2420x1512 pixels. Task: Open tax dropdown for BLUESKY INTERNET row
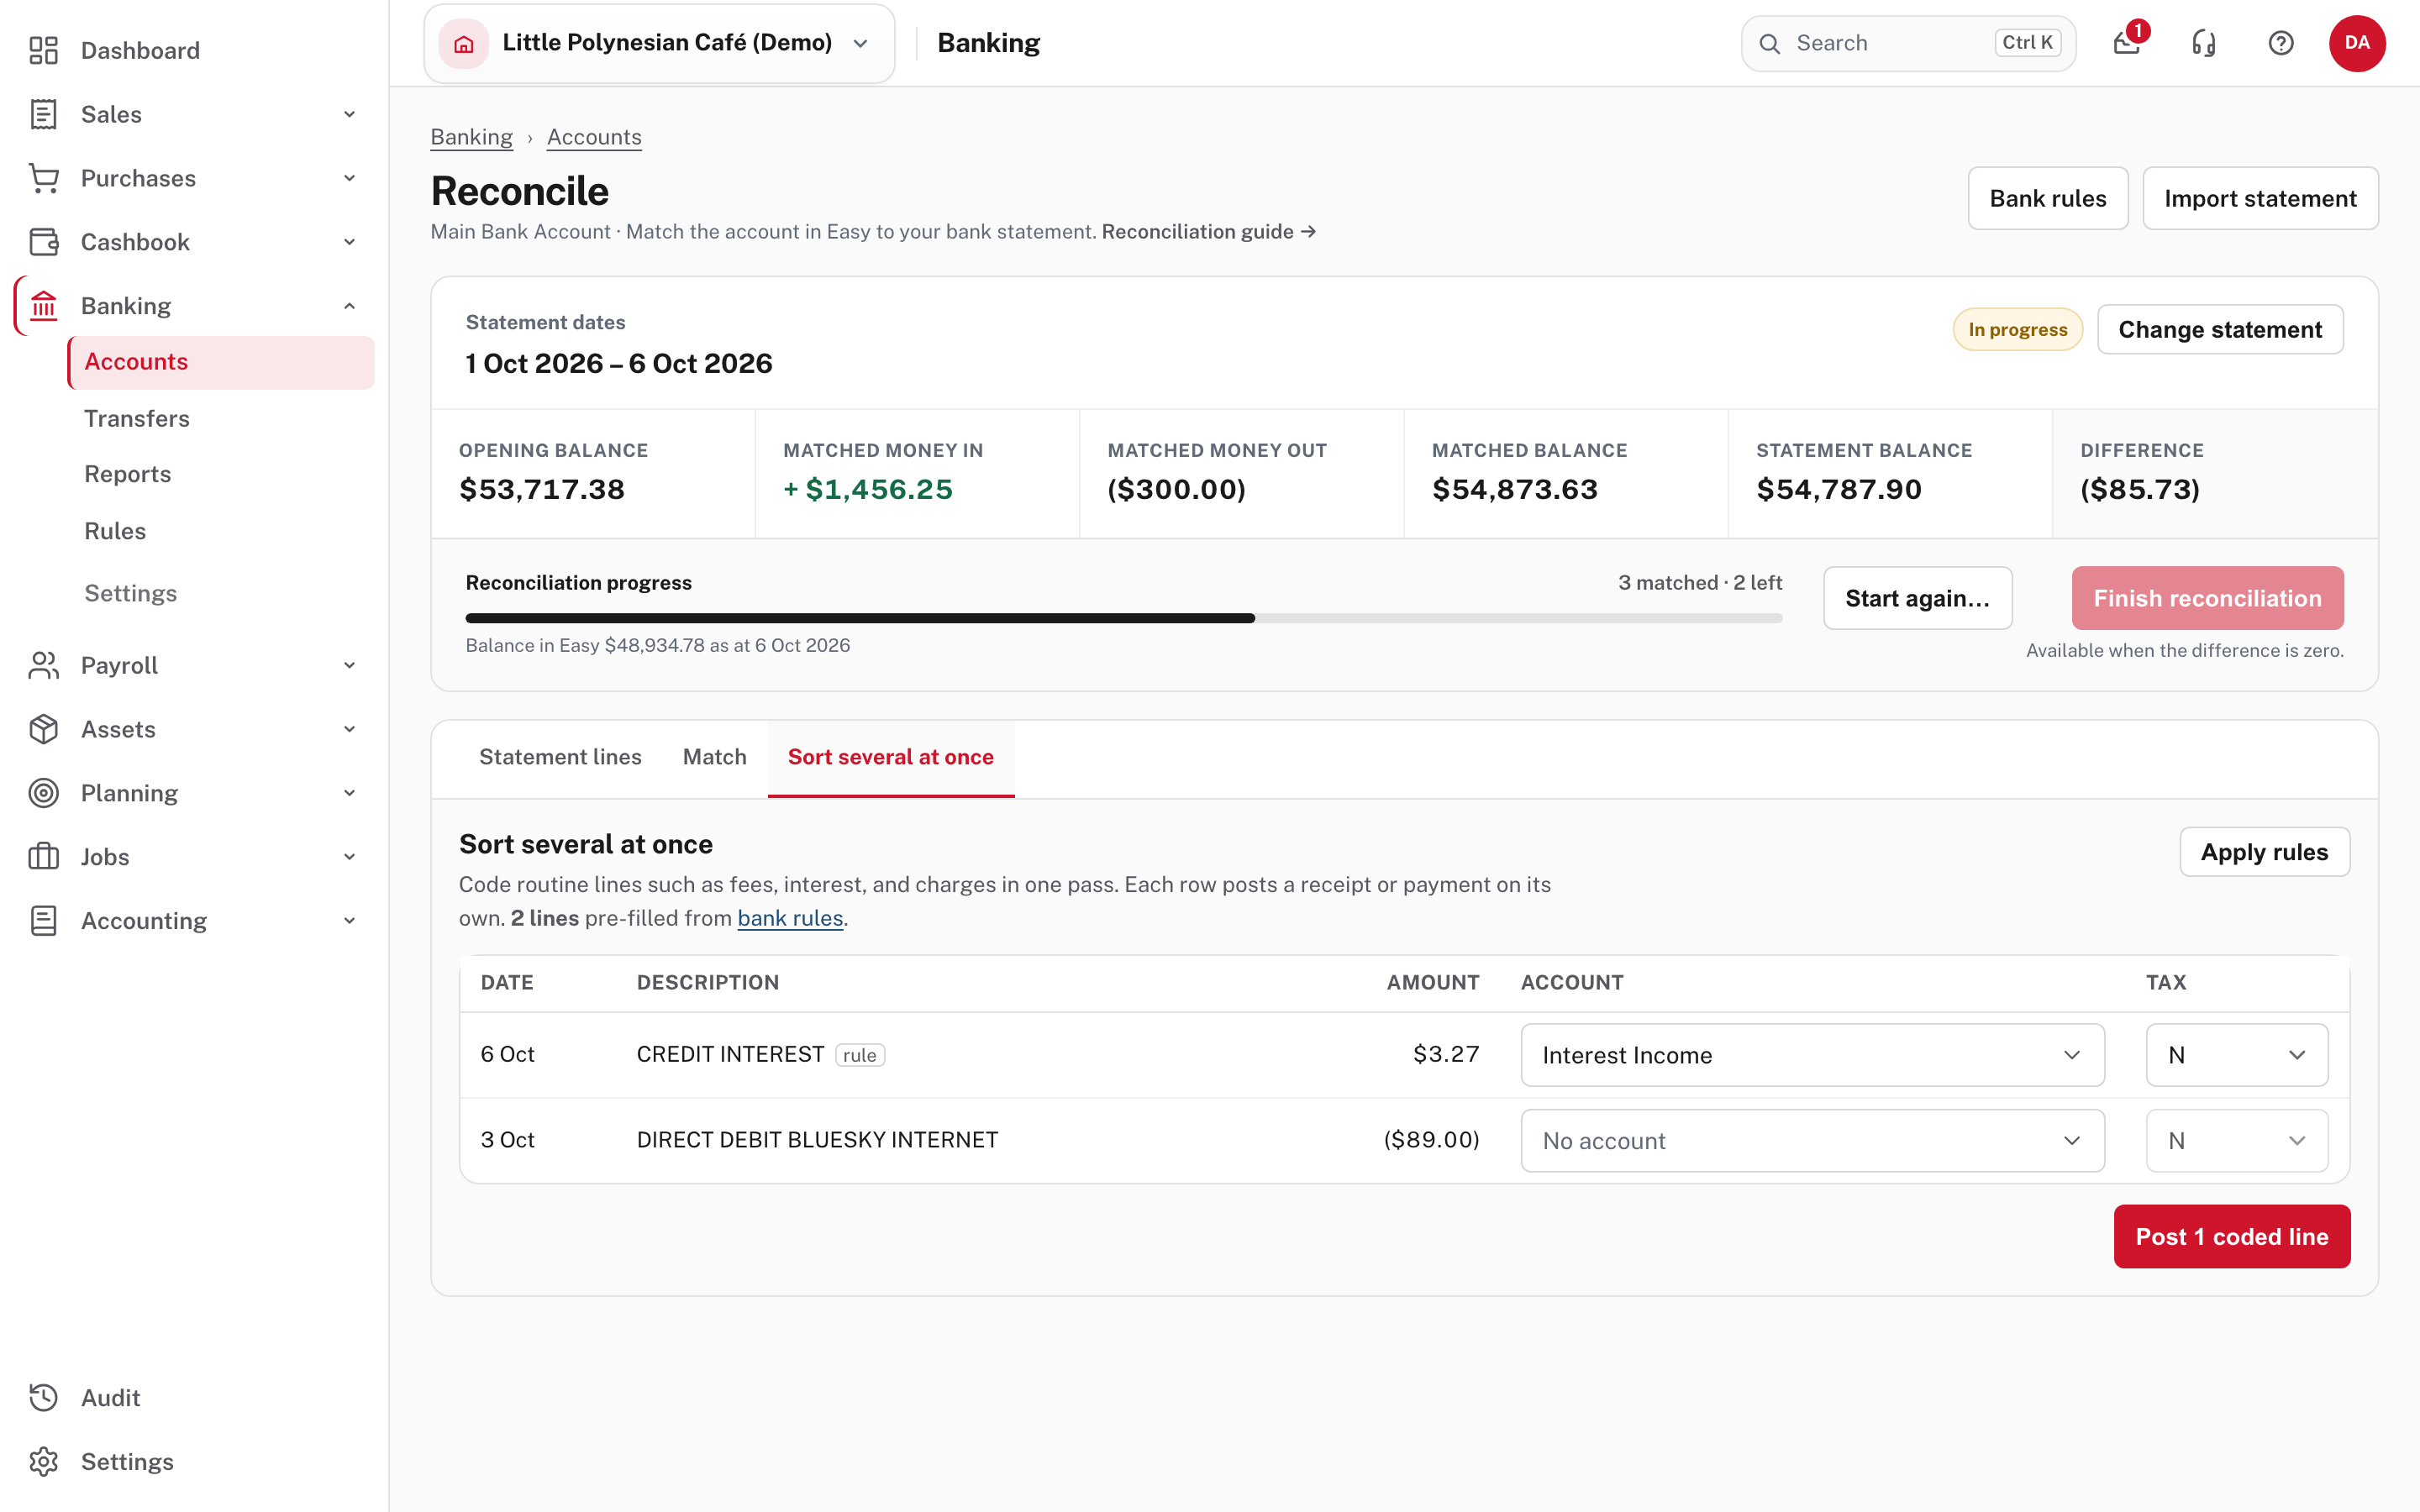pos(2237,1140)
